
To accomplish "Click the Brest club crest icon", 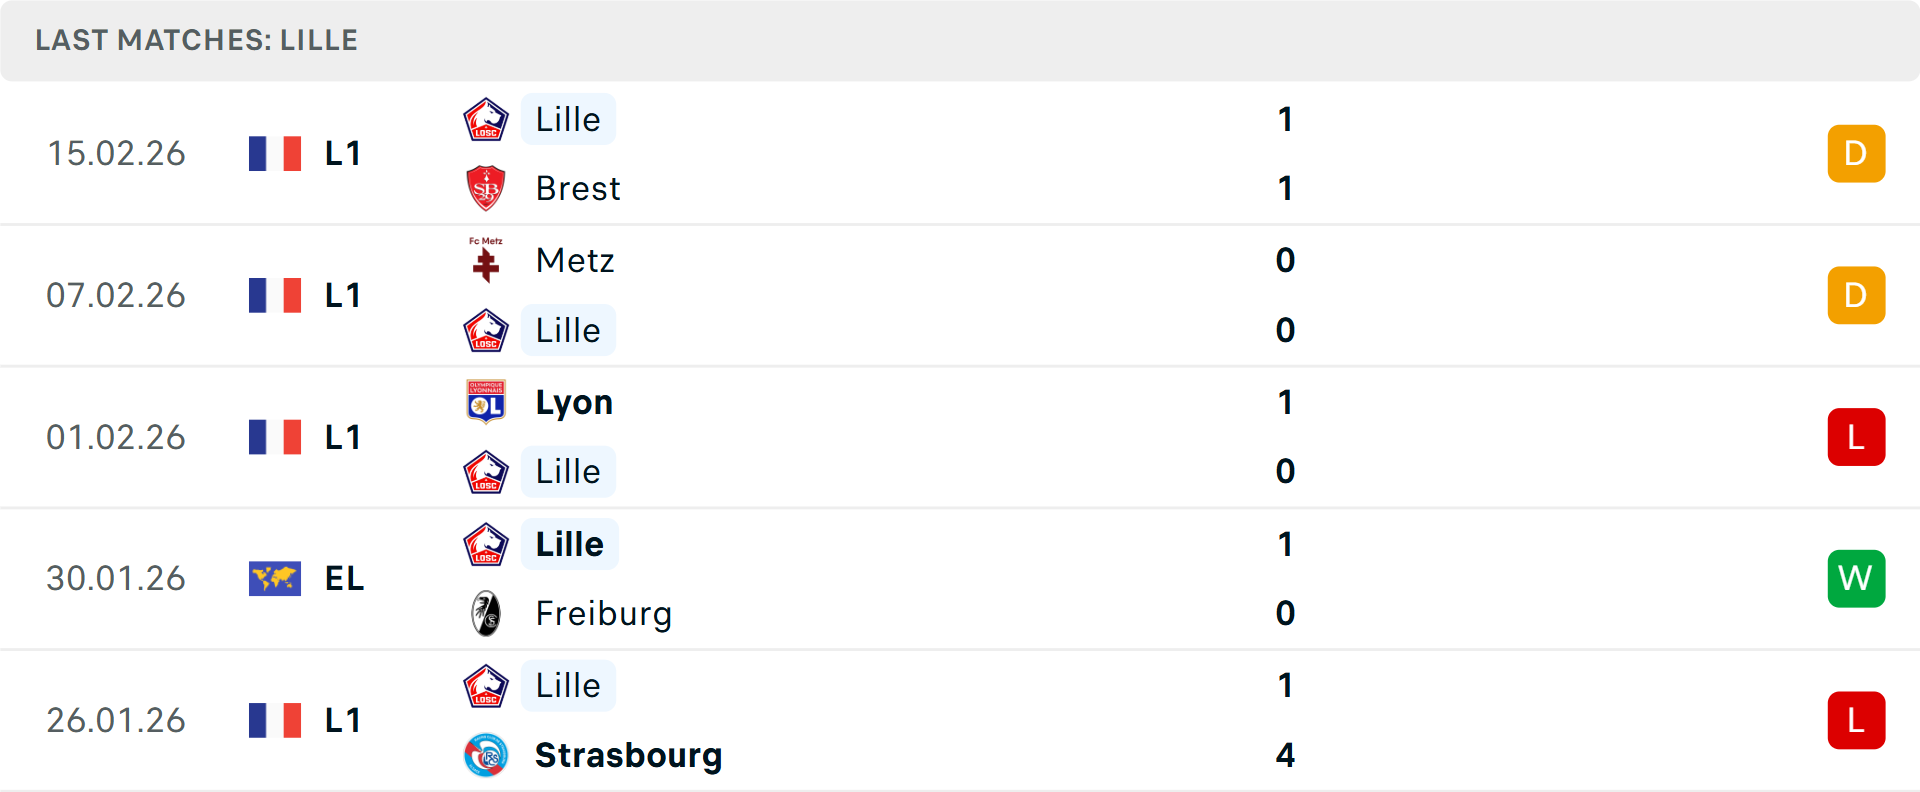I will (486, 188).
